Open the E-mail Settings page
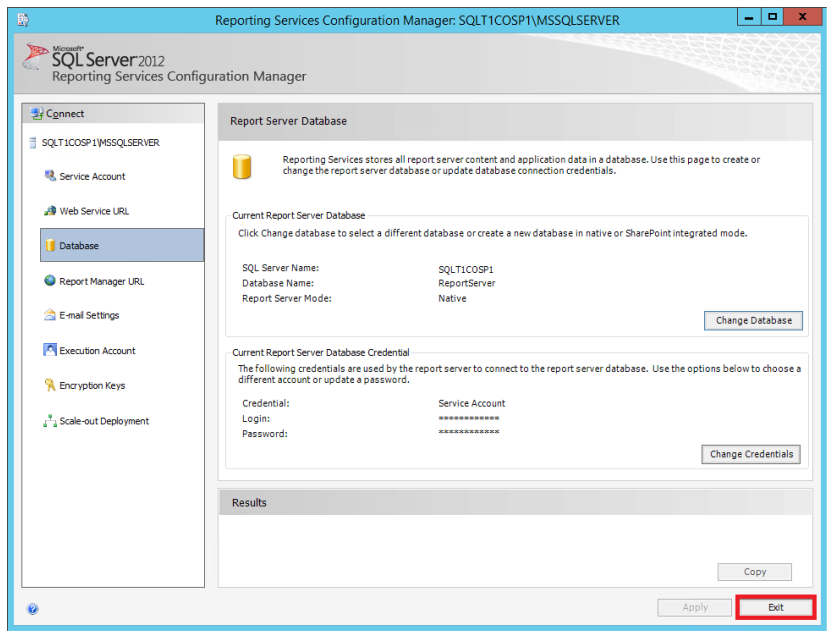 point(89,315)
